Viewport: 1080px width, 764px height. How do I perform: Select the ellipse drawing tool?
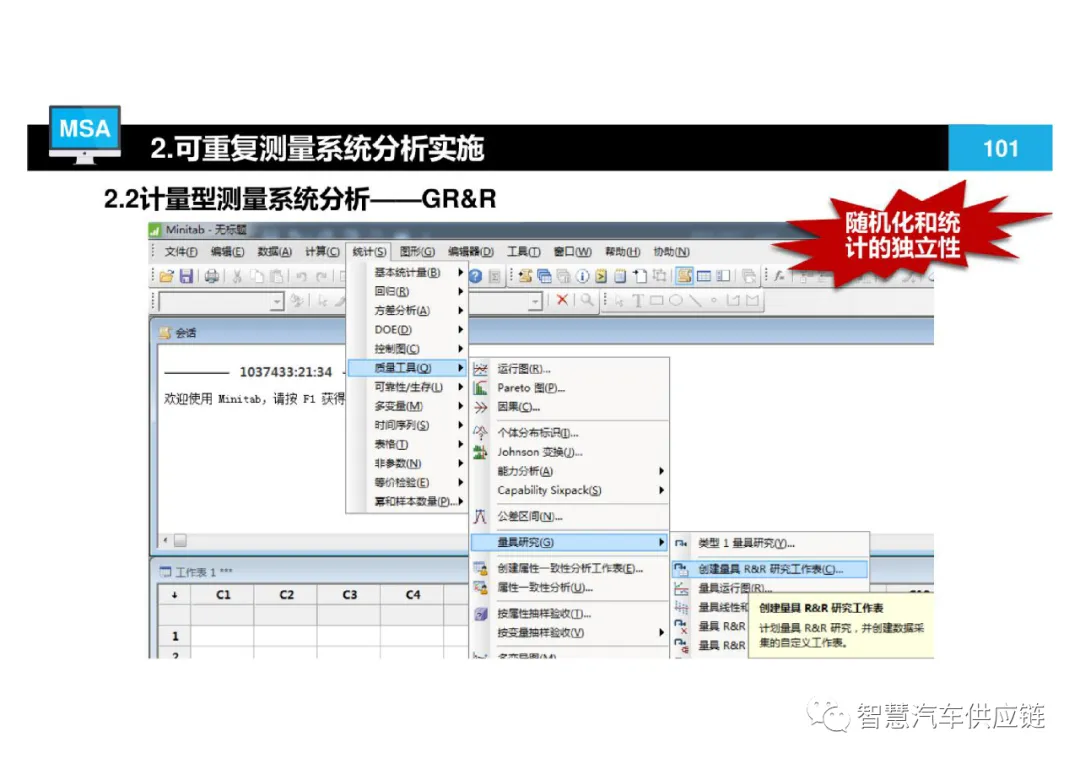click(676, 300)
